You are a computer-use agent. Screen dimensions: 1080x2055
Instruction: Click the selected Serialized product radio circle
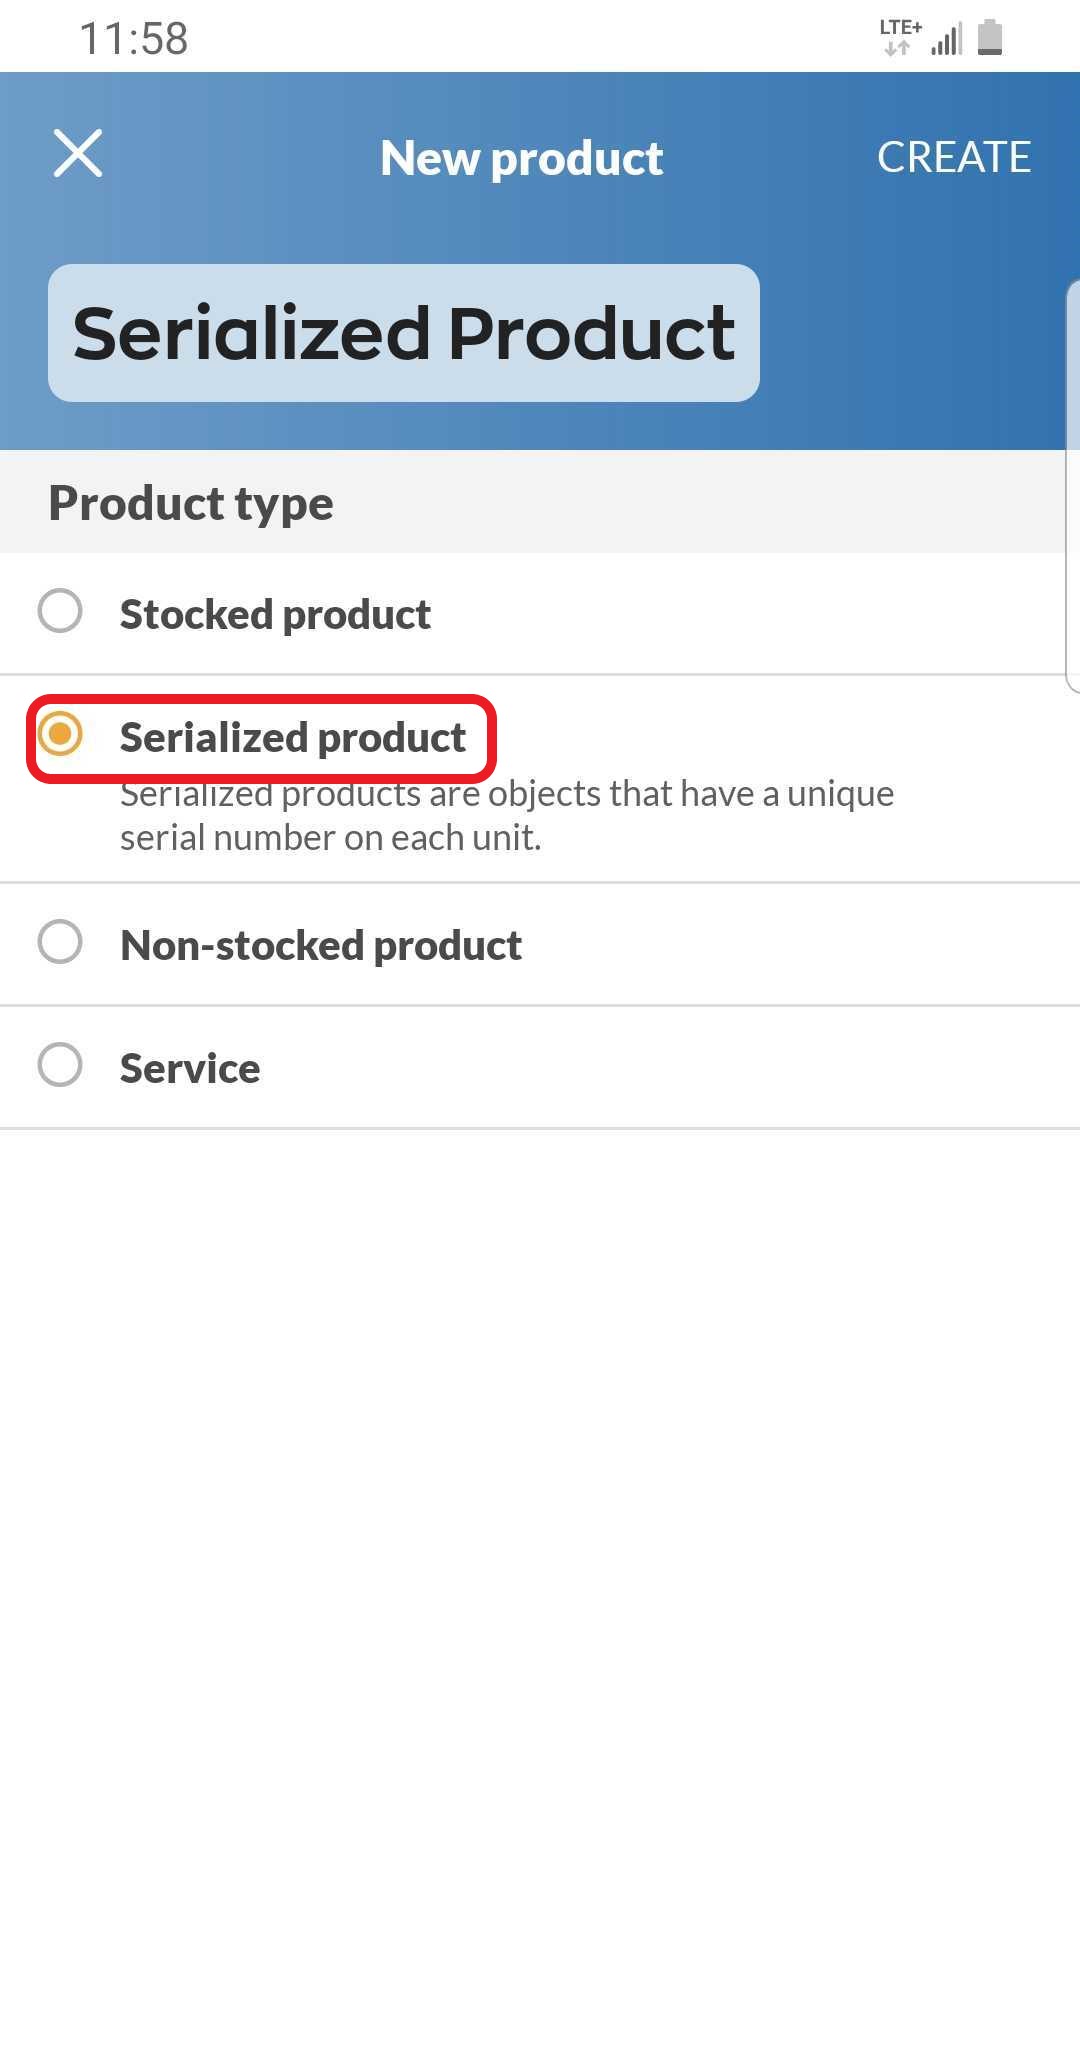pyautogui.click(x=60, y=735)
